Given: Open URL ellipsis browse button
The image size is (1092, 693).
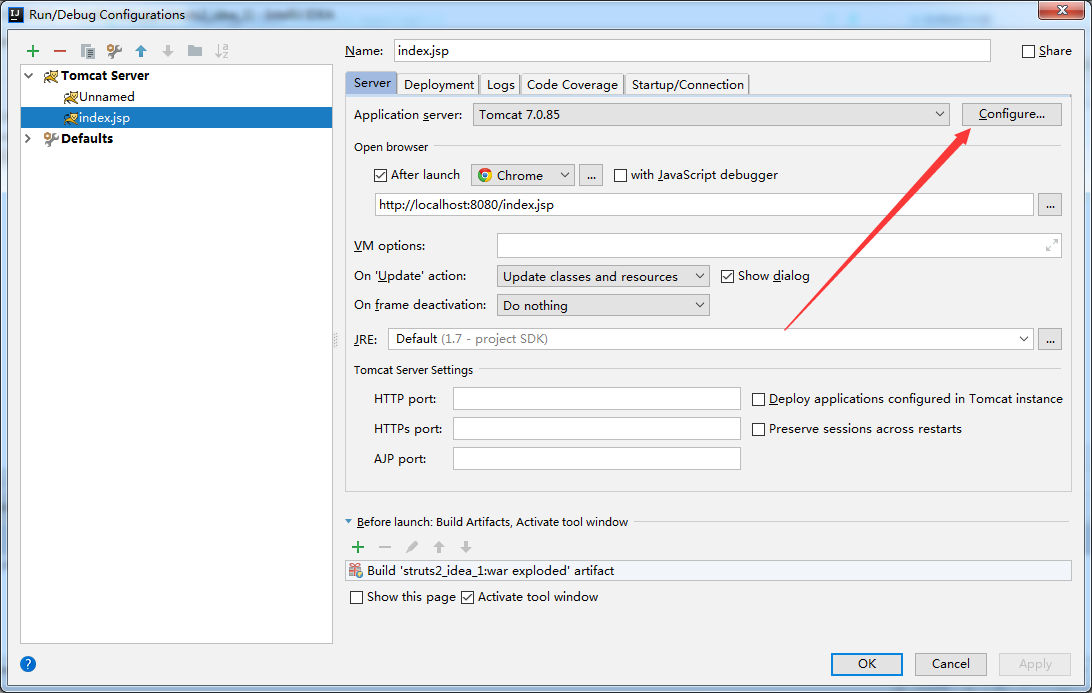Looking at the screenshot, I should click(1050, 205).
